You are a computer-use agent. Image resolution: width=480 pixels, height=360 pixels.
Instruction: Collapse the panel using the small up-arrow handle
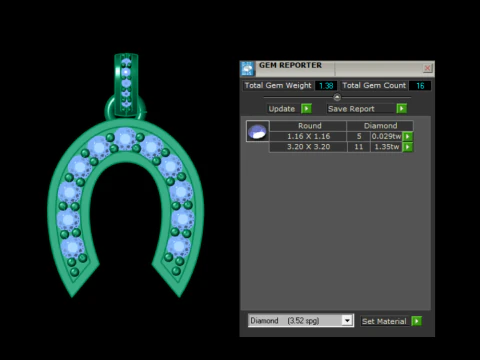337,97
